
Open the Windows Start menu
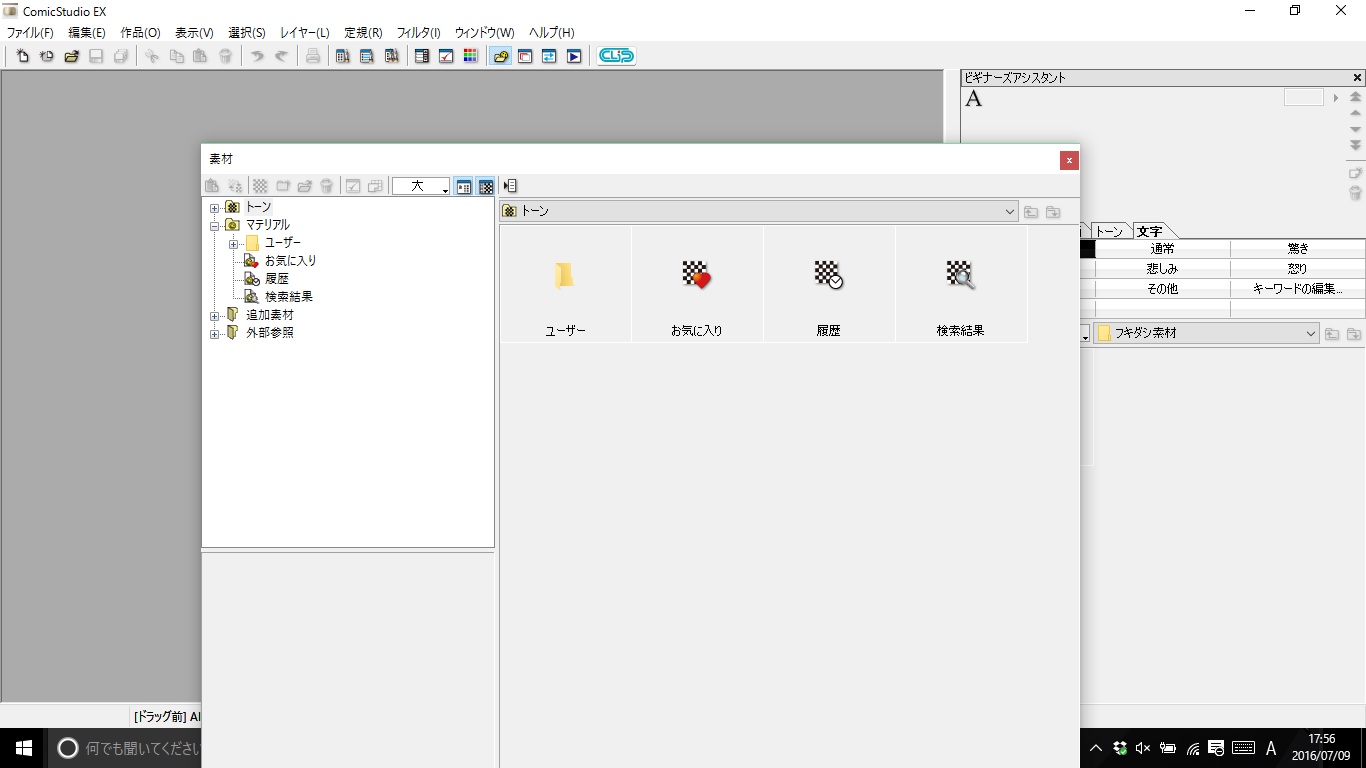tap(24, 748)
